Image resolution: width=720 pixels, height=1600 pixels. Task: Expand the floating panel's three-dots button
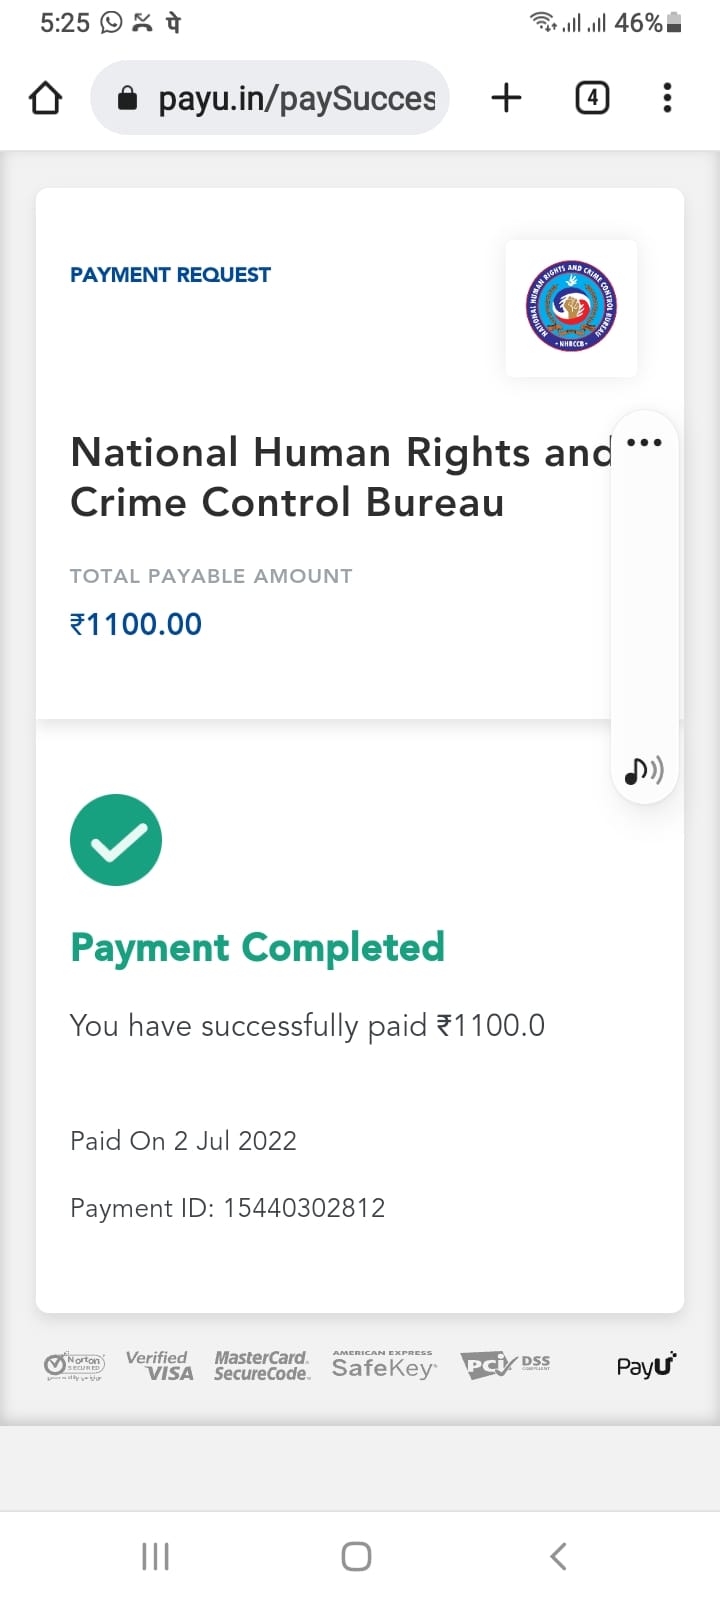point(644,442)
